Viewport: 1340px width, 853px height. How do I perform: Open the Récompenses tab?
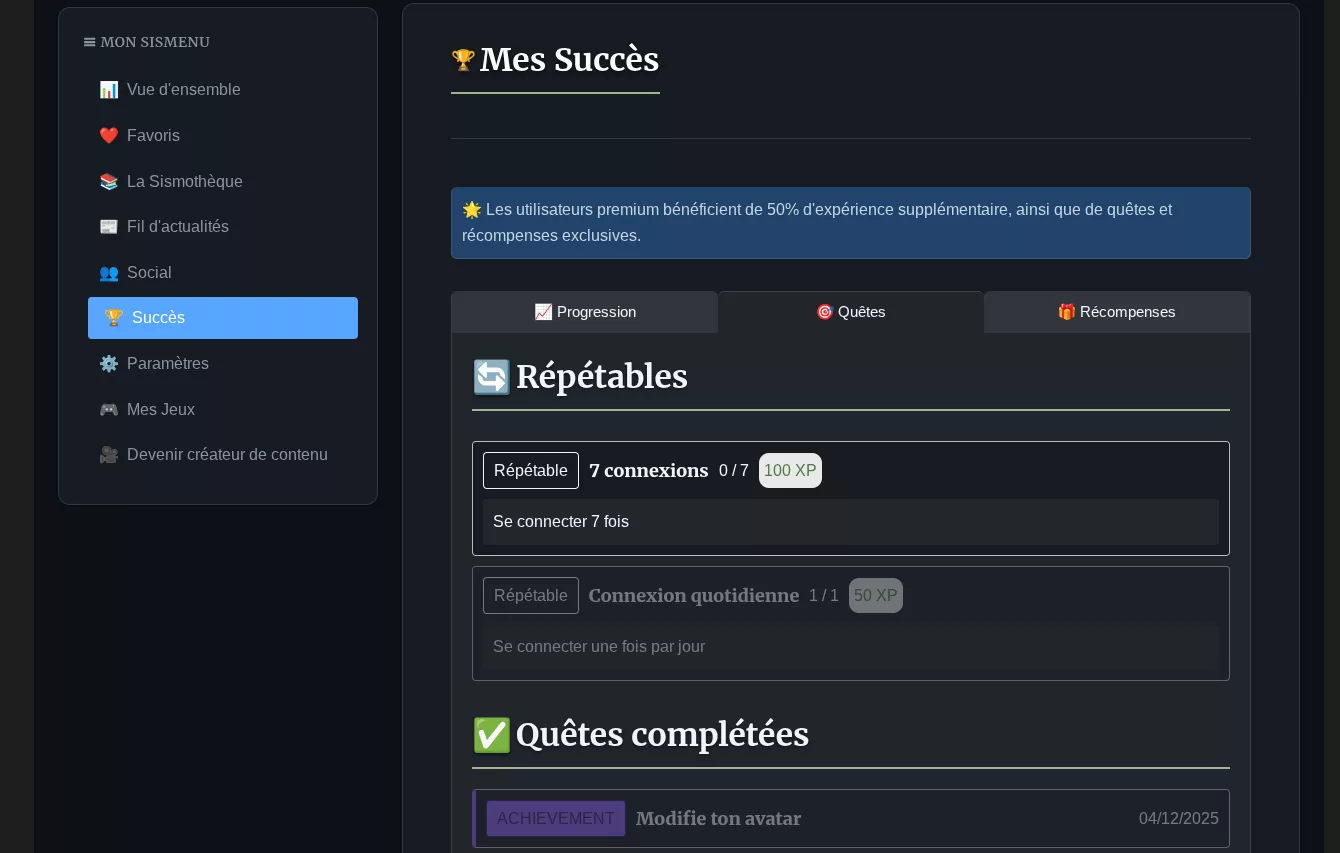(1117, 312)
